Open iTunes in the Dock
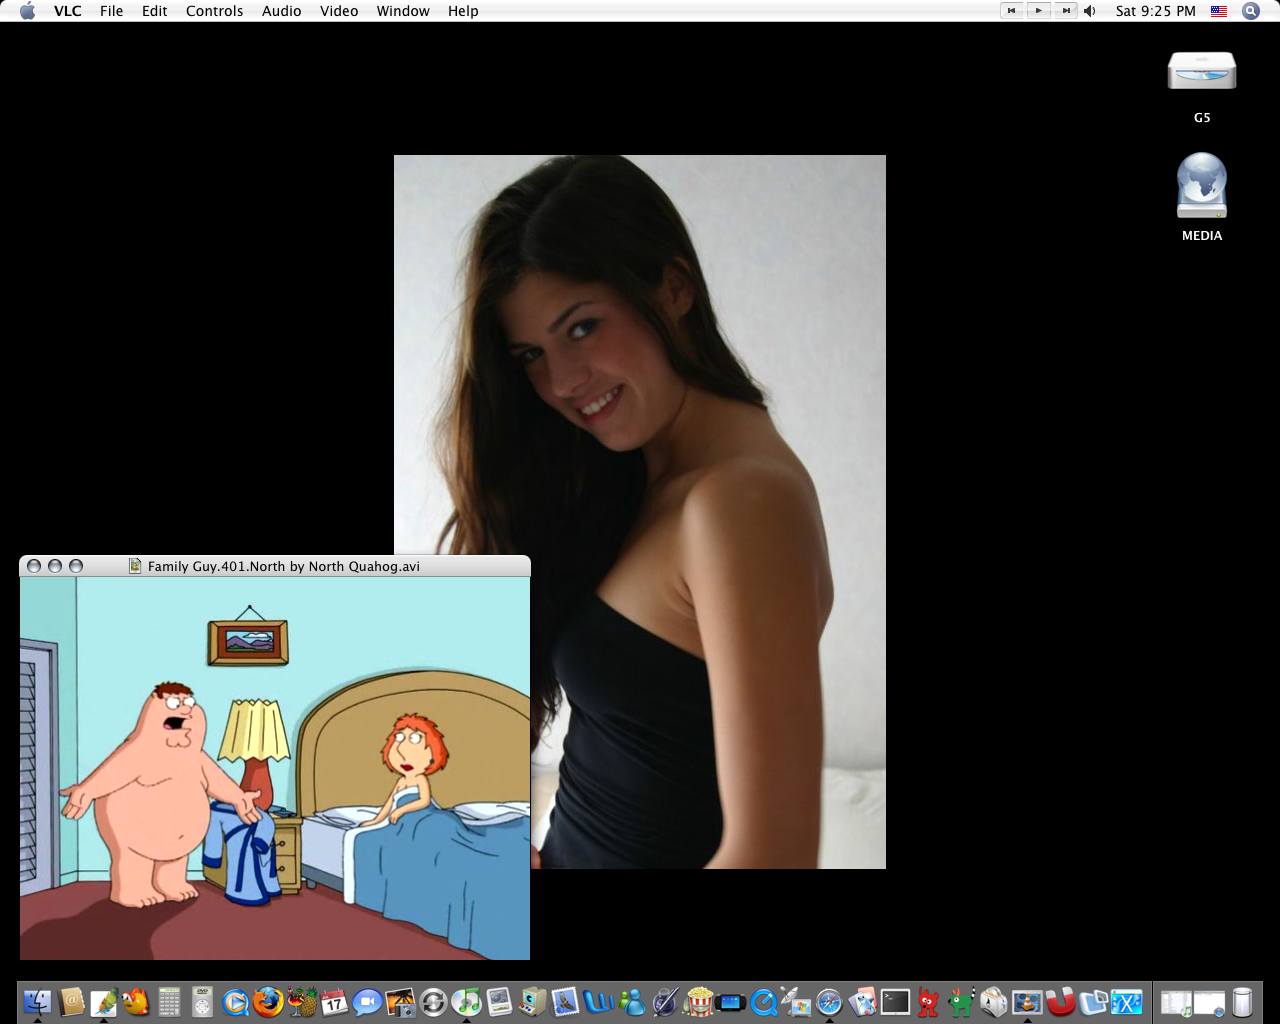 466,1002
